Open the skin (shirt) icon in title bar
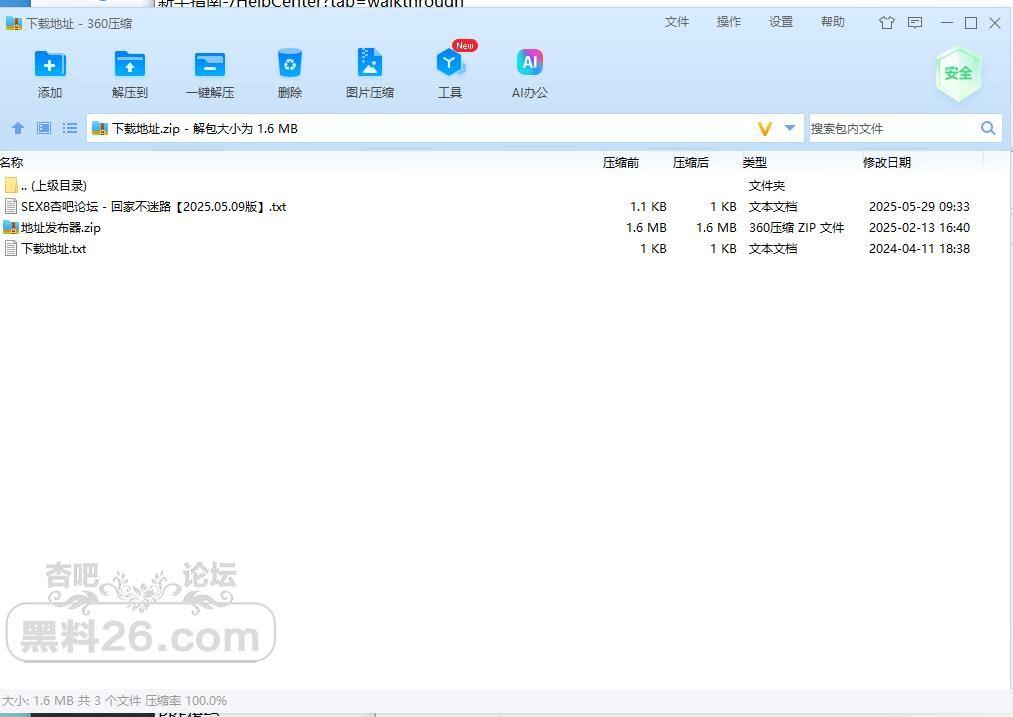 pyautogui.click(x=887, y=23)
